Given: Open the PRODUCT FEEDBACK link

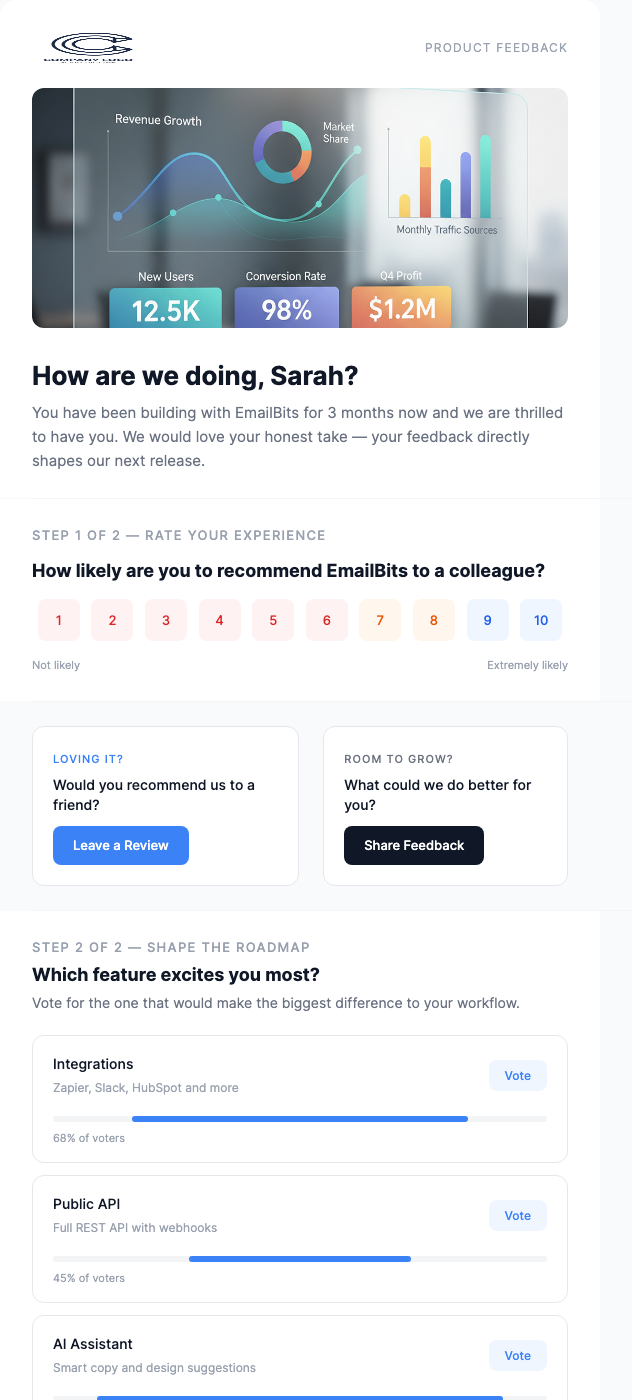Looking at the screenshot, I should pyautogui.click(x=496, y=47).
